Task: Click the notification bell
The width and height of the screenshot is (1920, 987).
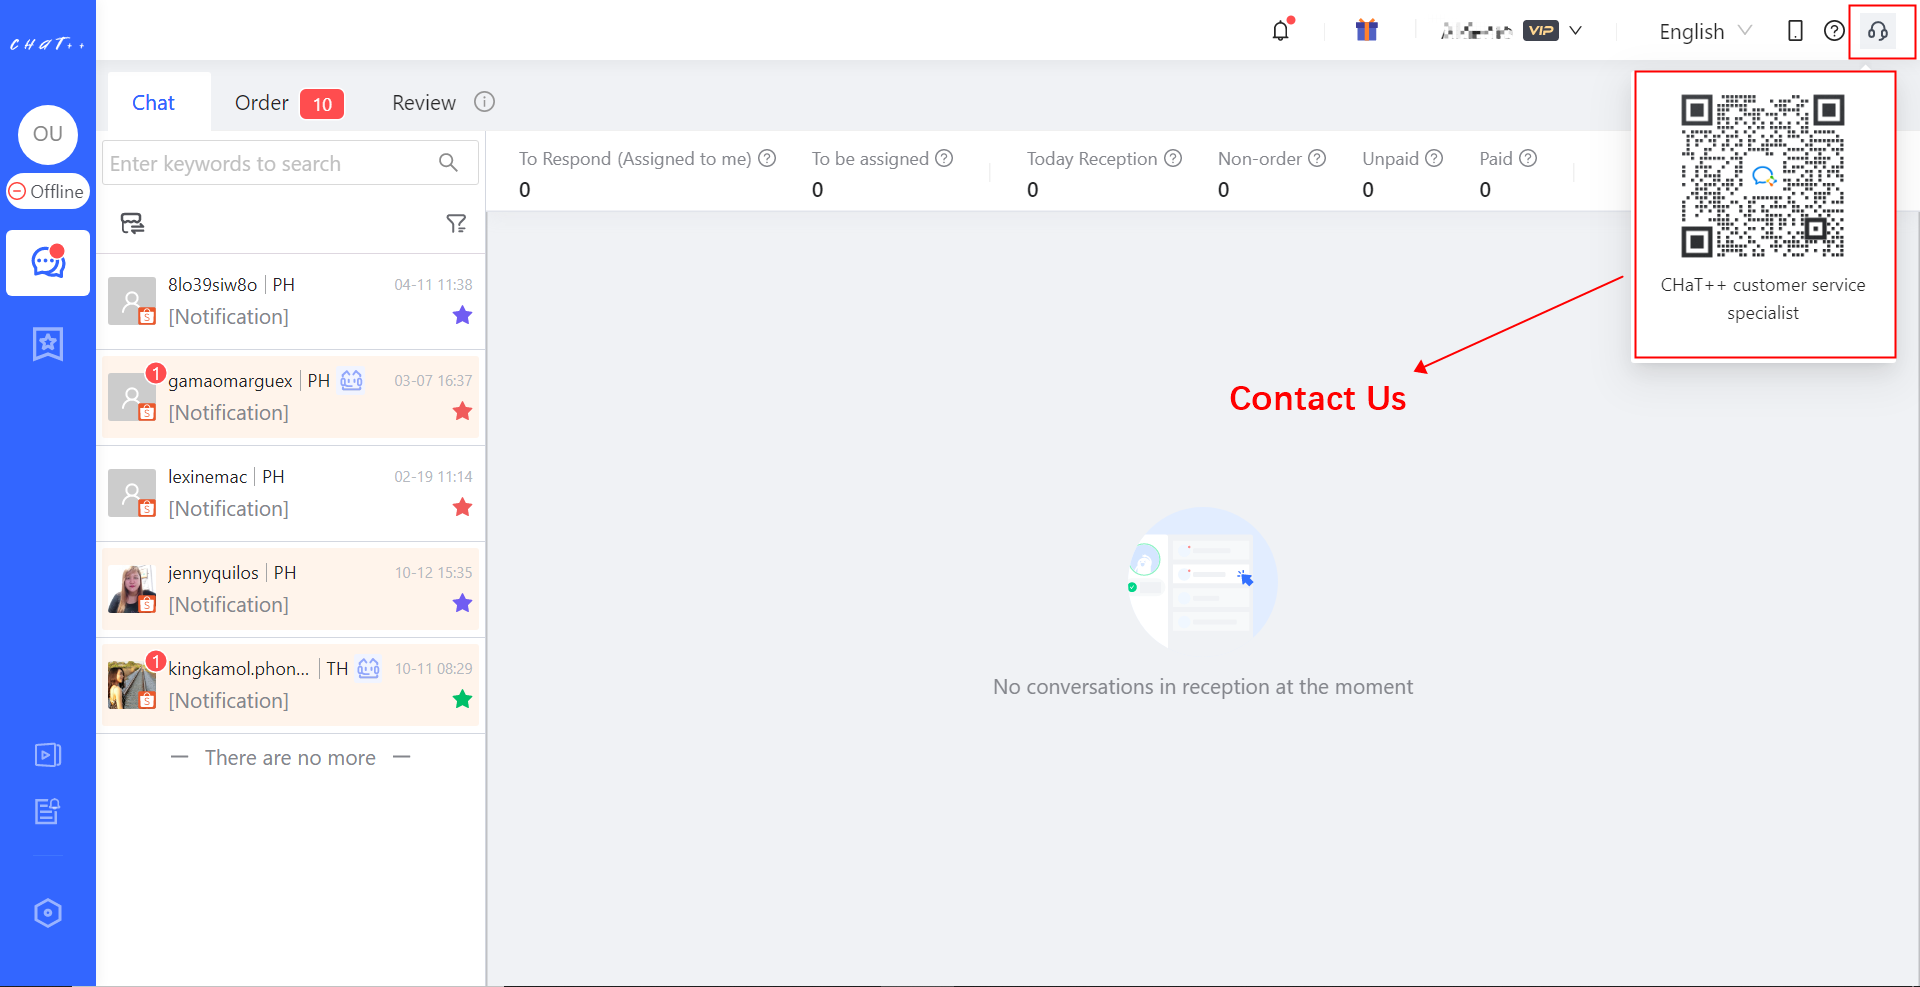Action: pyautogui.click(x=1281, y=30)
